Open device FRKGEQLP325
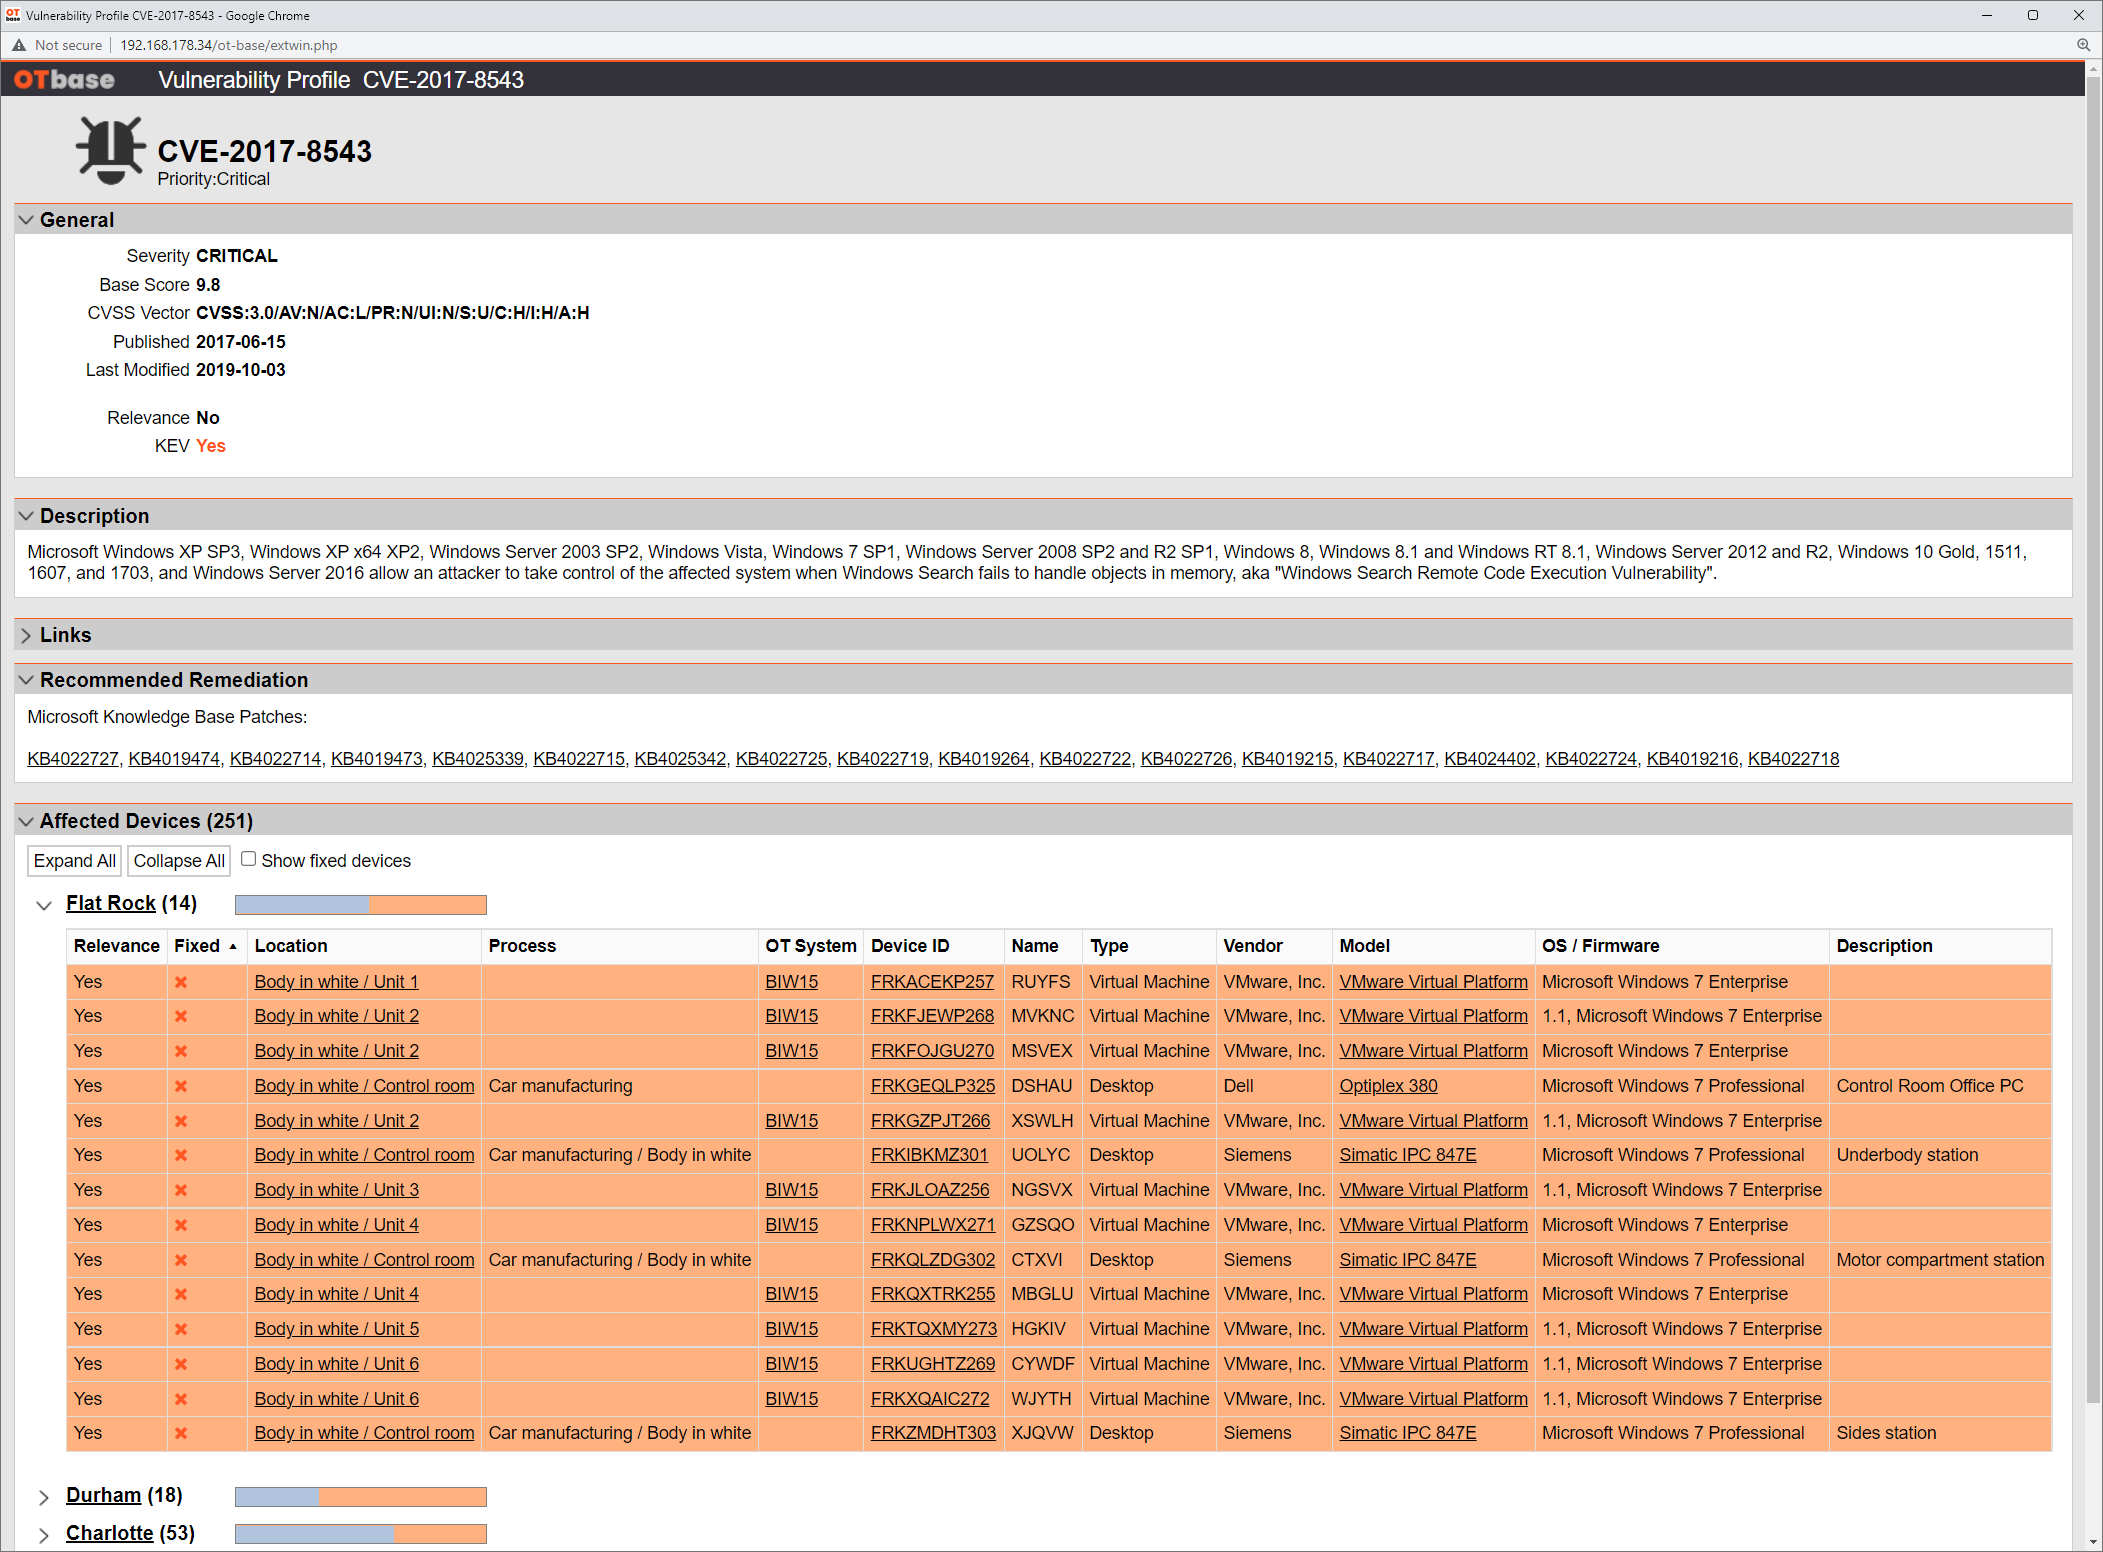This screenshot has height=1552, width=2103. tap(933, 1086)
